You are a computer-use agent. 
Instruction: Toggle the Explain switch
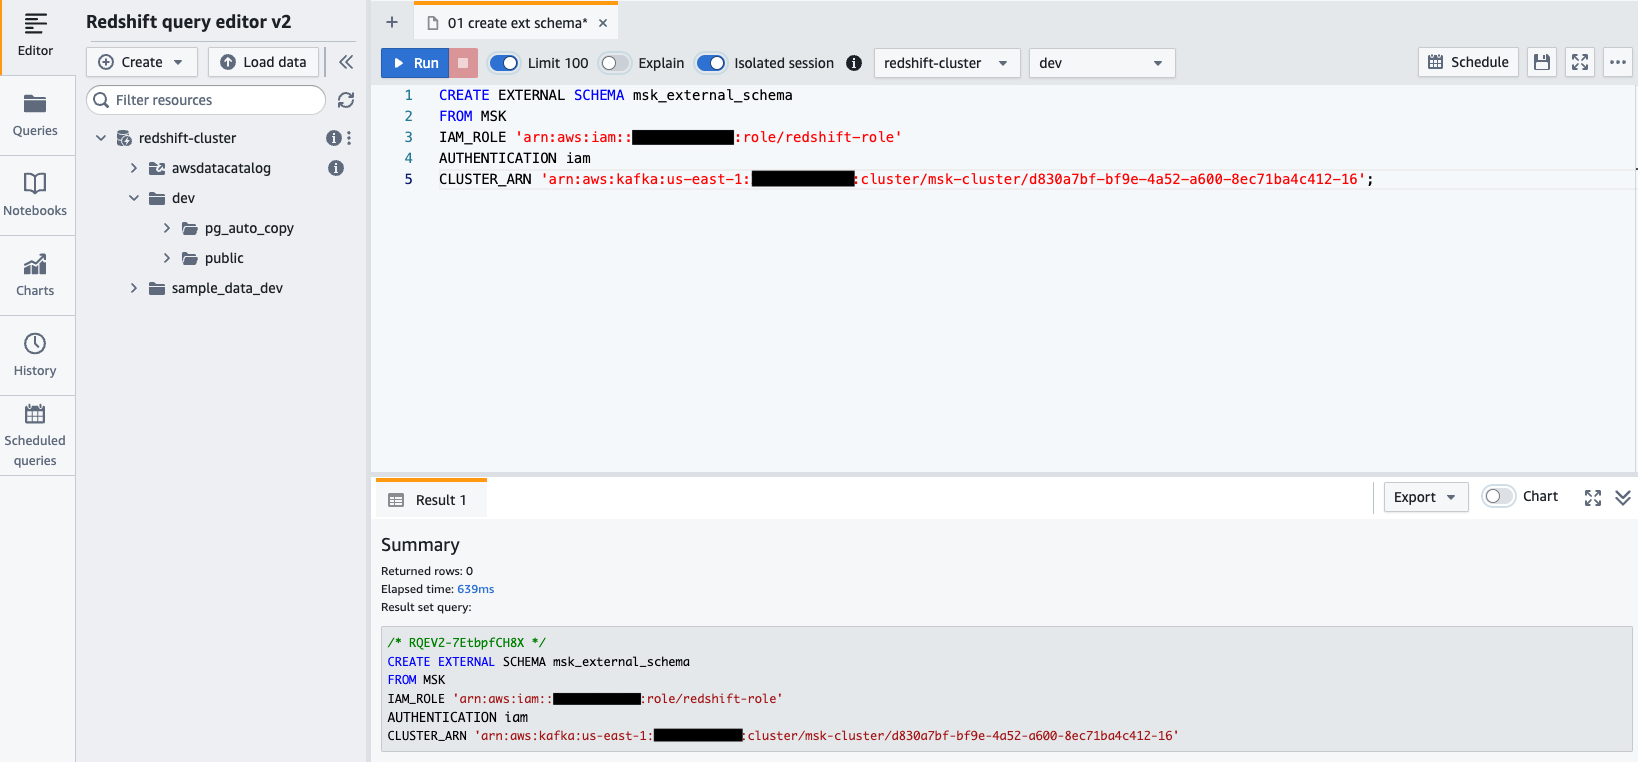[x=614, y=63]
